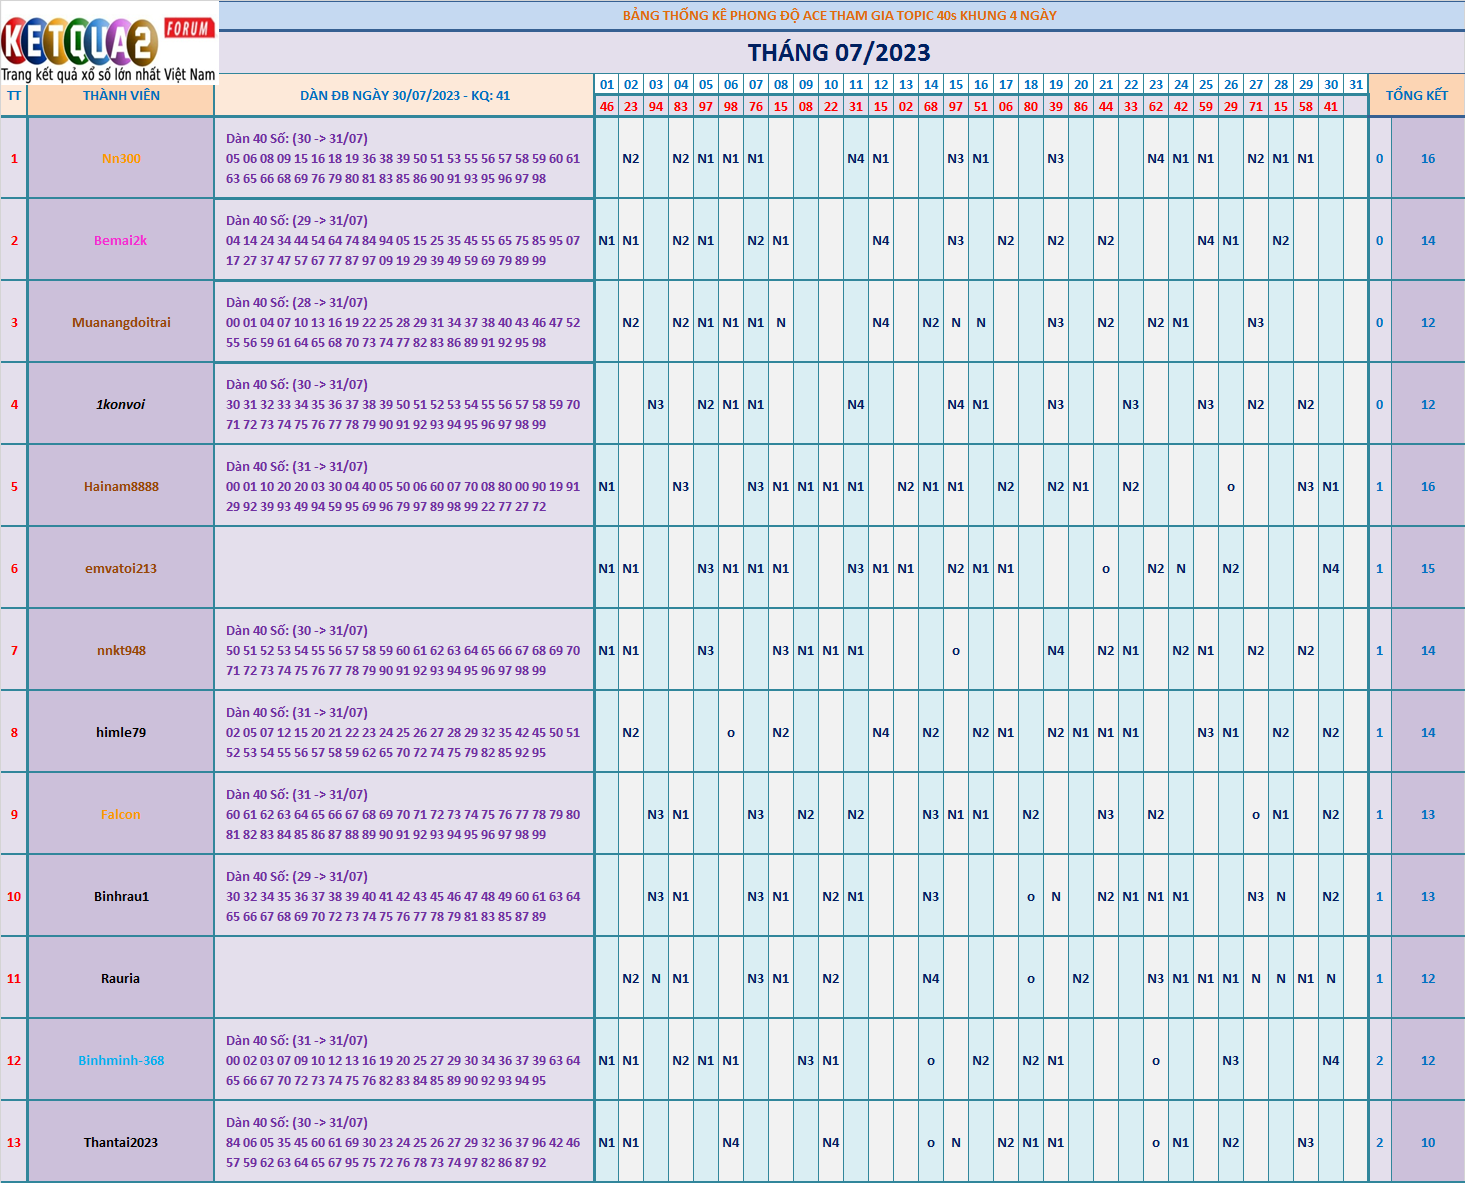The height and width of the screenshot is (1183, 1465).
Task: Click Bemai2k's N1 cell under day 01
Action: (x=607, y=241)
